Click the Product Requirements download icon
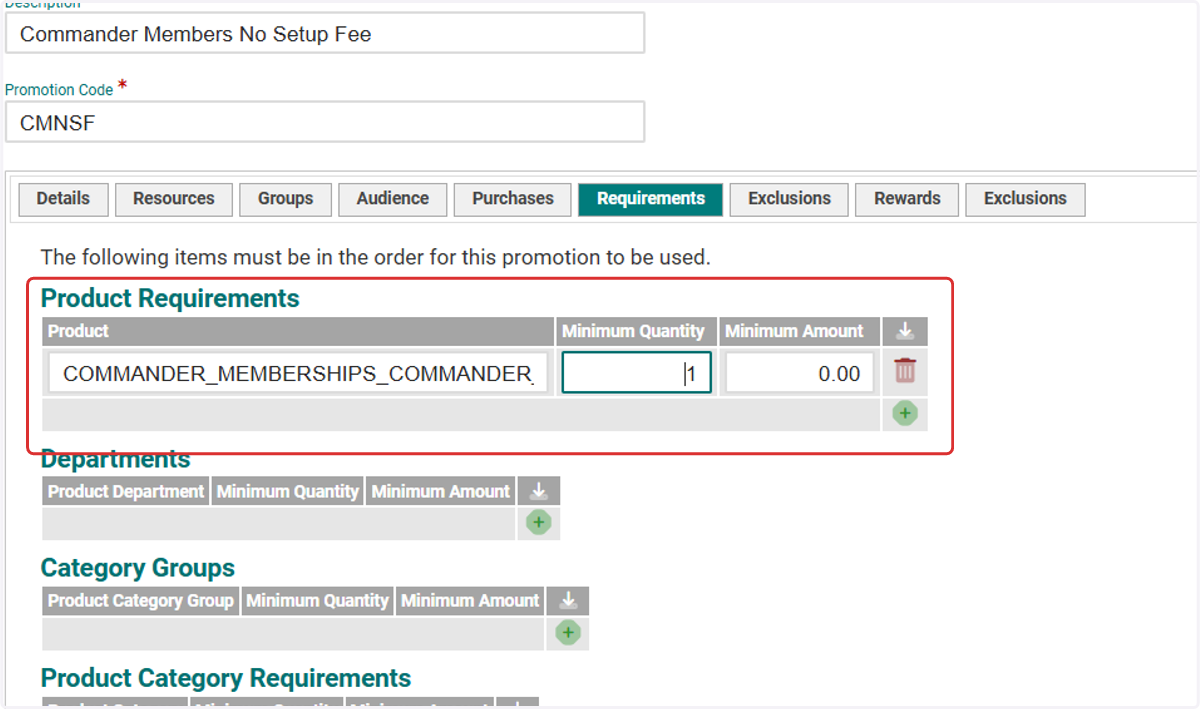The height and width of the screenshot is (709, 1200). [x=905, y=331]
